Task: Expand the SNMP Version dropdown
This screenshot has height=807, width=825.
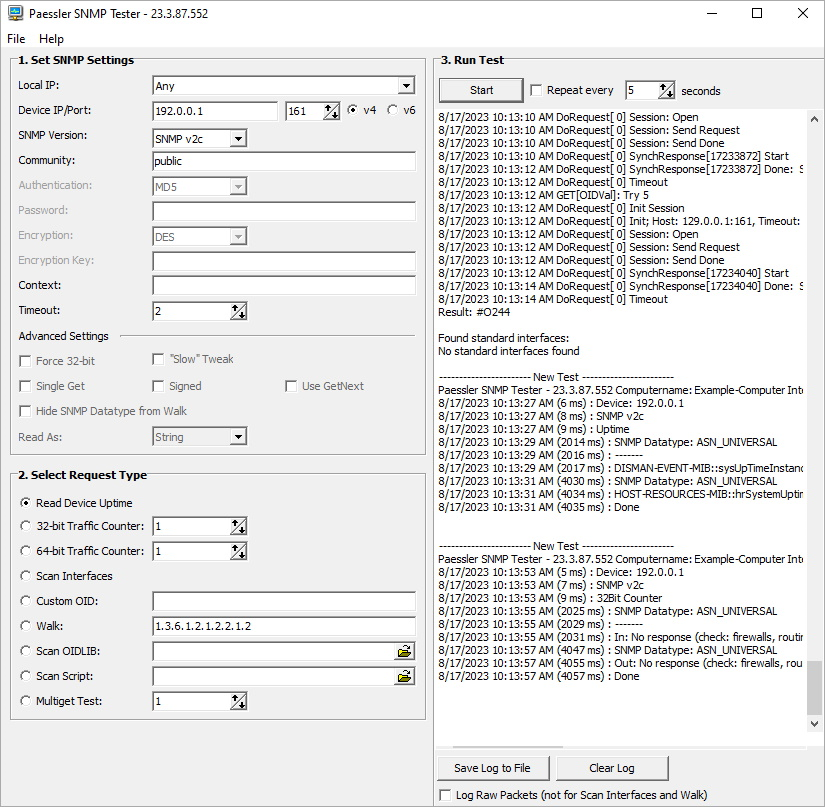Action: point(238,138)
